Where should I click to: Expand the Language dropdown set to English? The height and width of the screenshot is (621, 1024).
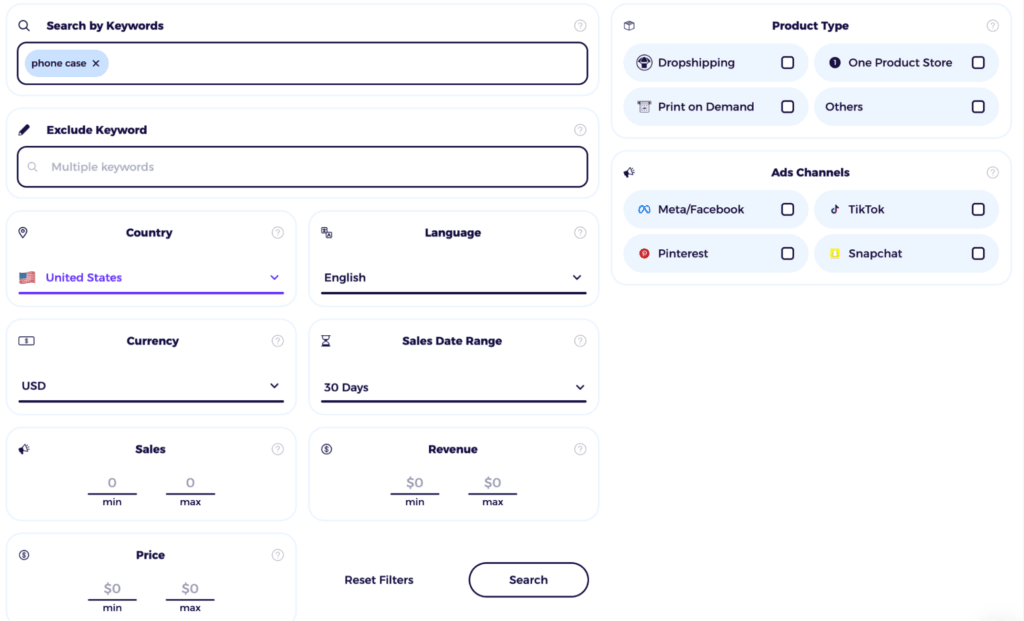click(x=579, y=277)
